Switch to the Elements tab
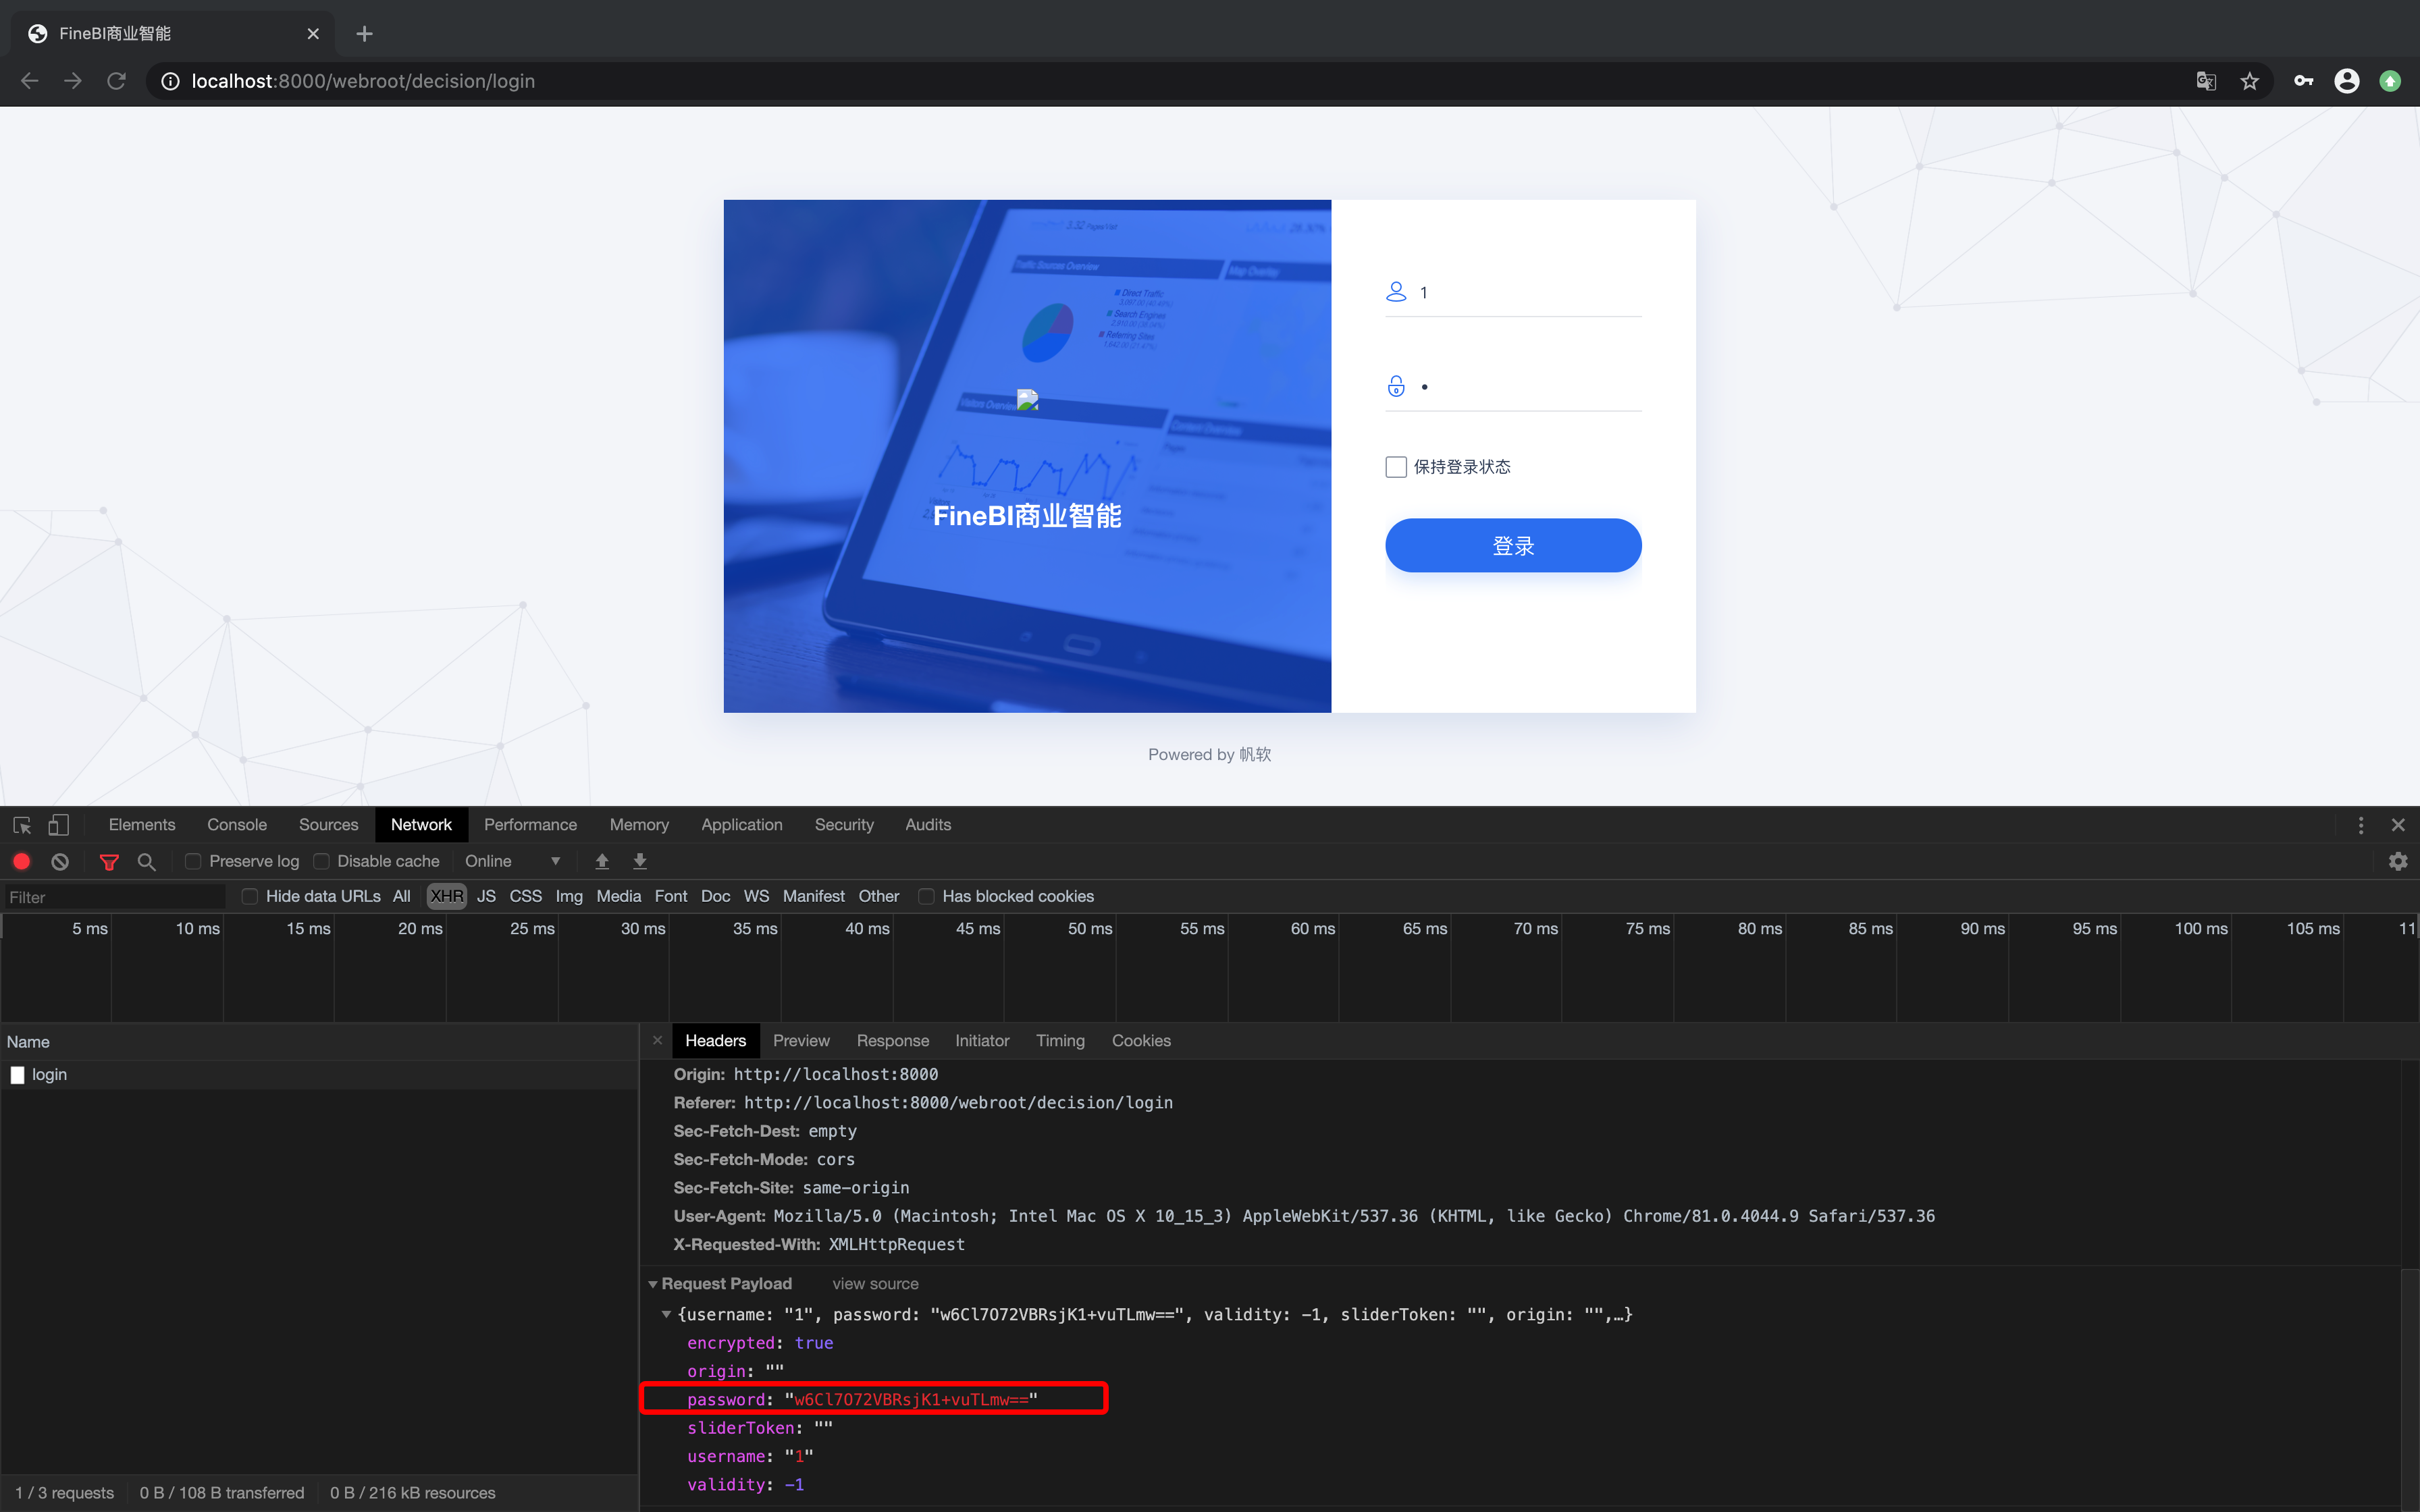 click(x=142, y=825)
